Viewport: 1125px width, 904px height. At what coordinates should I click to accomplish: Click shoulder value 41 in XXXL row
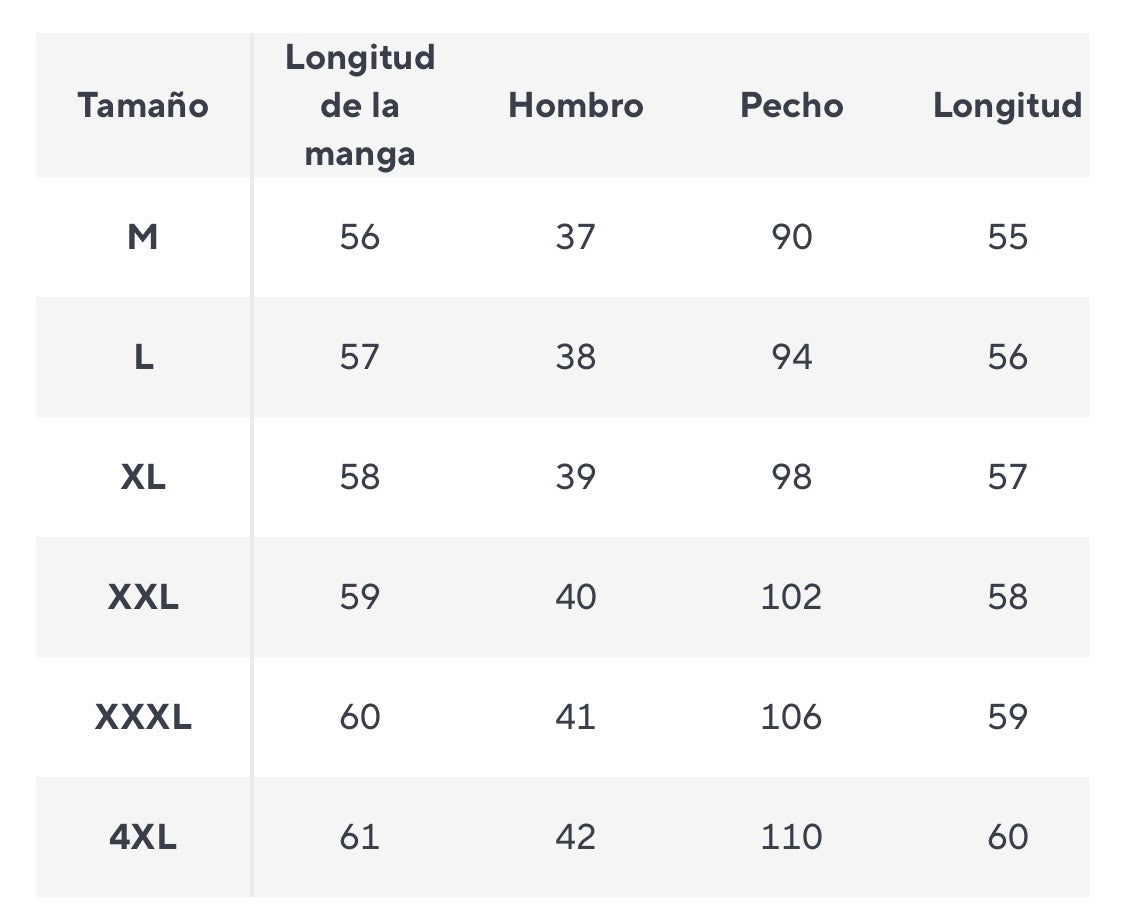coord(576,717)
